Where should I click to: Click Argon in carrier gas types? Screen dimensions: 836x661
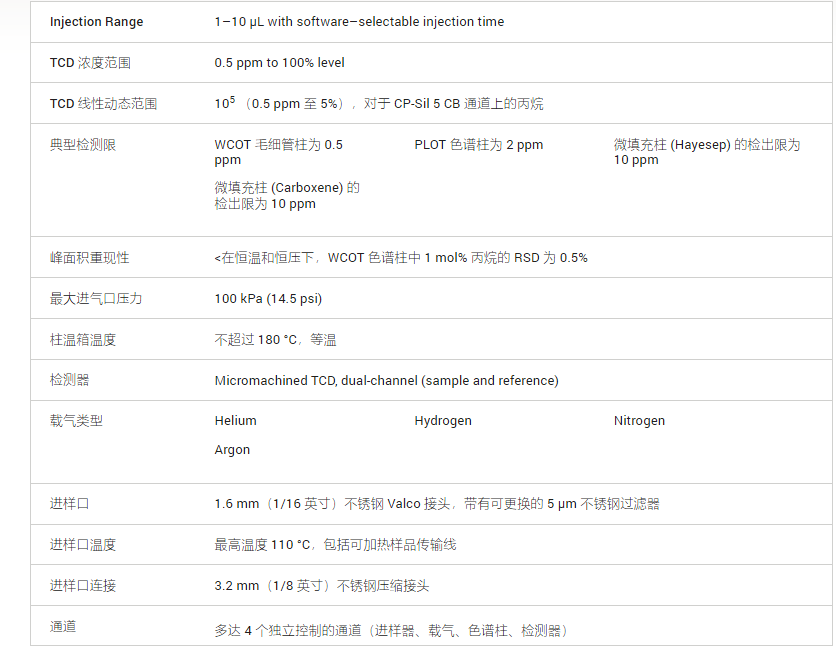232,450
